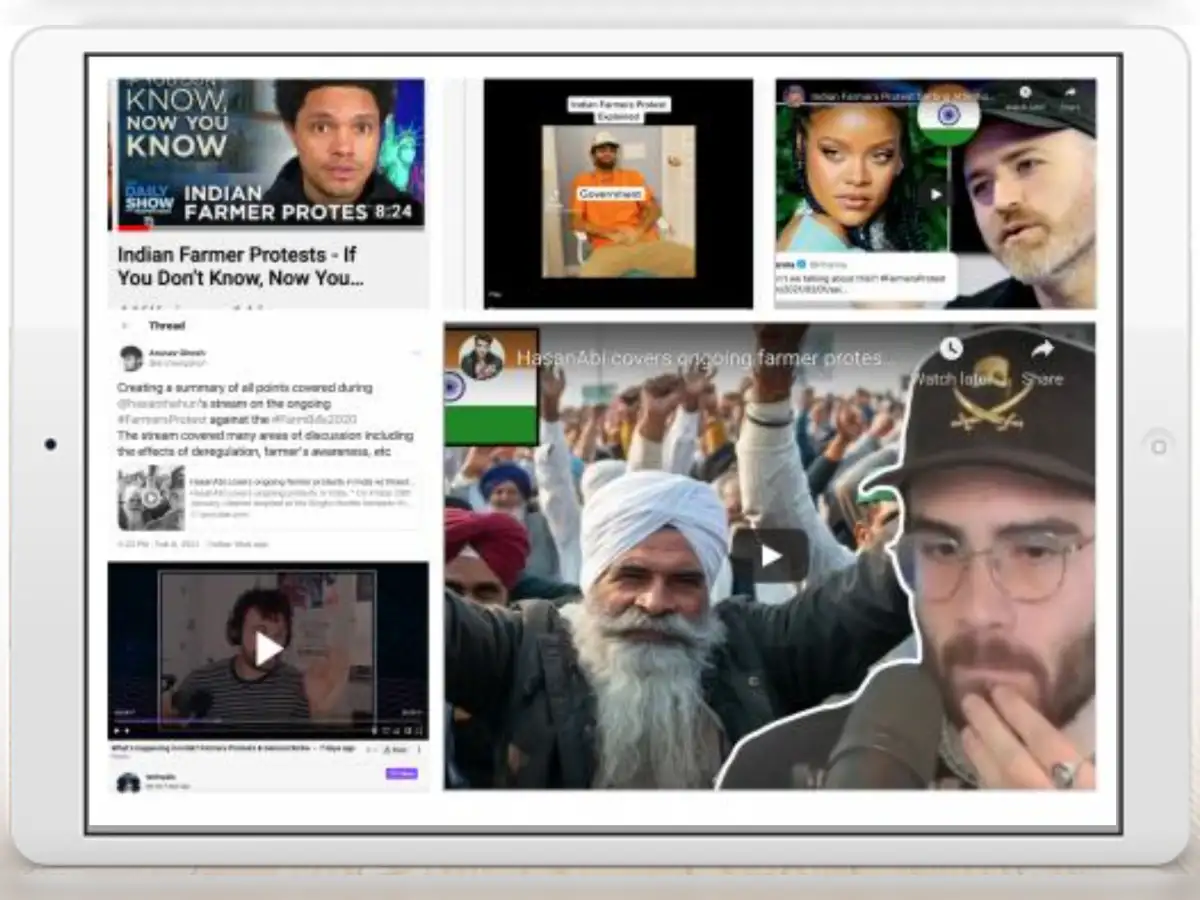Enter fullscreen on the bottom-left video player
The height and width of the screenshot is (900, 1200).
click(x=418, y=730)
